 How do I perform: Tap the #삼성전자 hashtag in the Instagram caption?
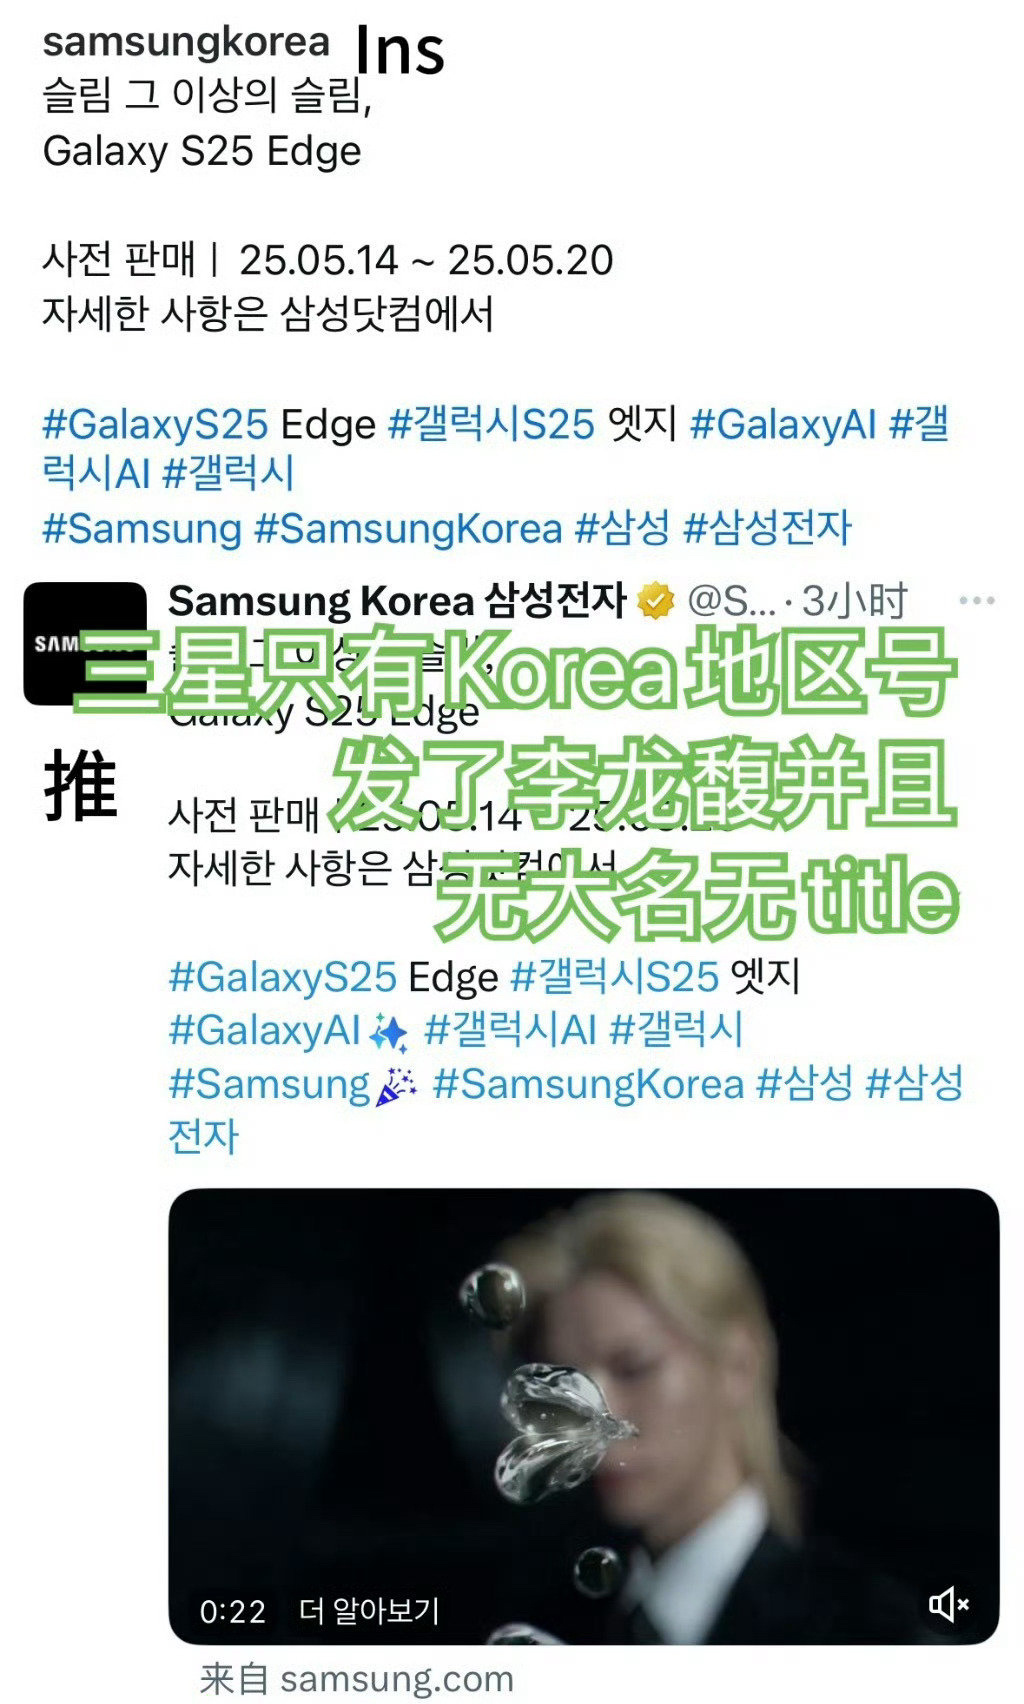point(767,528)
